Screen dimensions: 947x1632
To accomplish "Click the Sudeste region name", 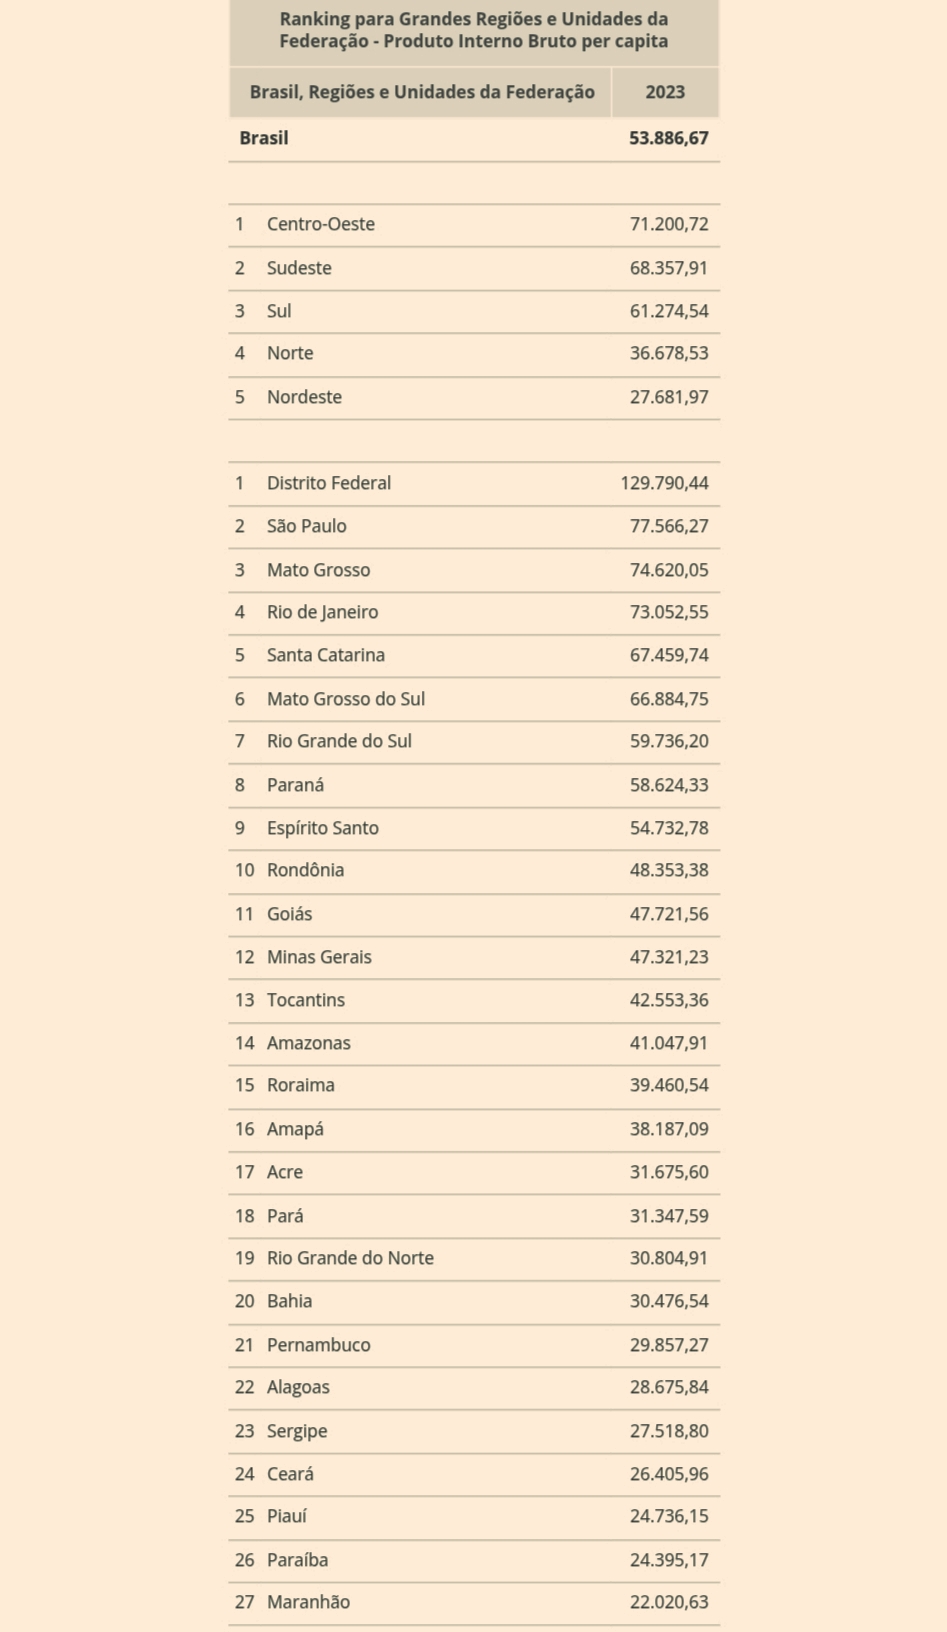I will (299, 268).
